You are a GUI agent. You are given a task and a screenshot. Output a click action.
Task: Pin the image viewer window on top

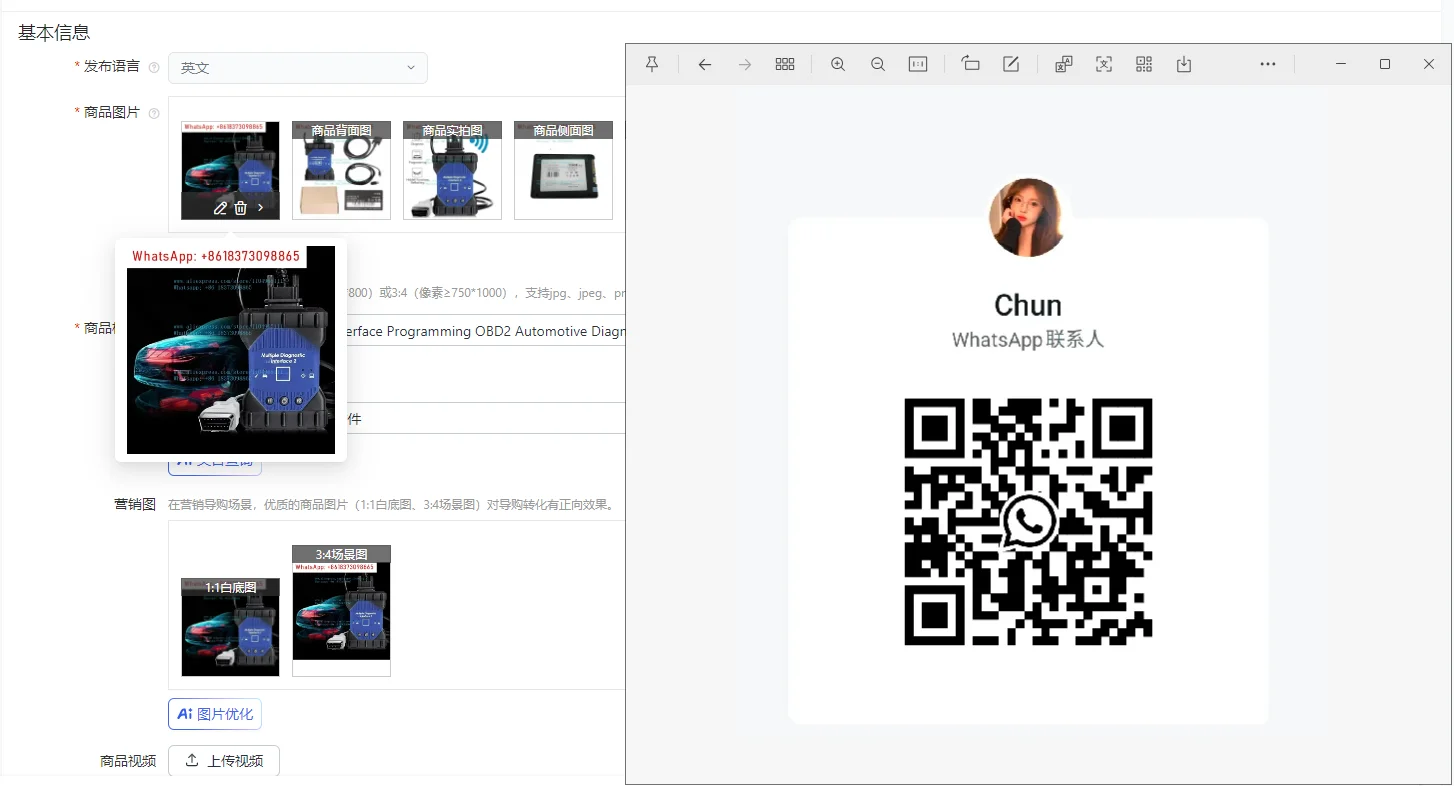(x=652, y=64)
